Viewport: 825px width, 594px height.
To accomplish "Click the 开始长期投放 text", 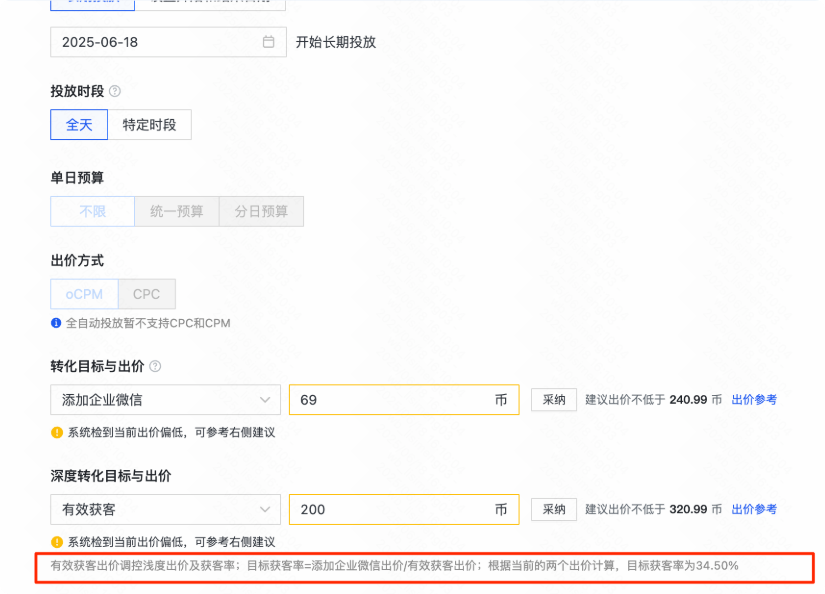I will pyautogui.click(x=336, y=42).
